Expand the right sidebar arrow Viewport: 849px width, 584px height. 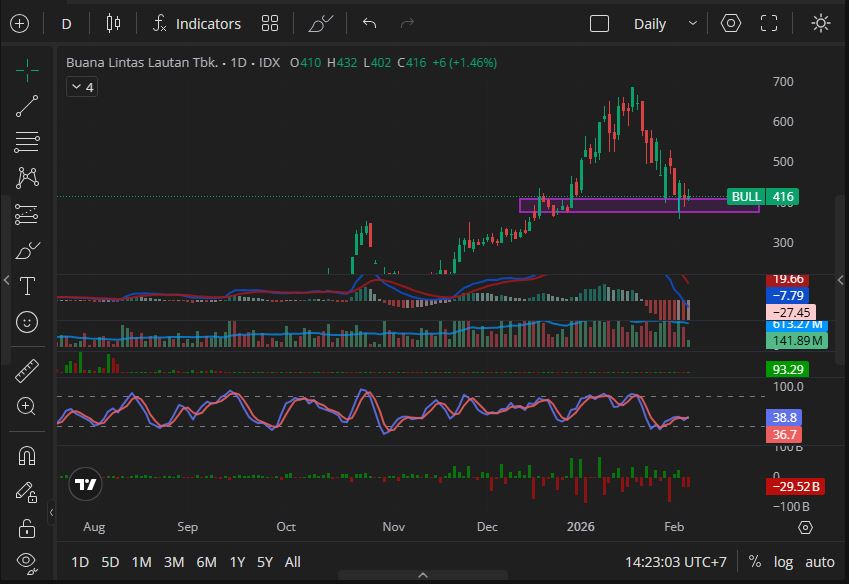pos(840,280)
